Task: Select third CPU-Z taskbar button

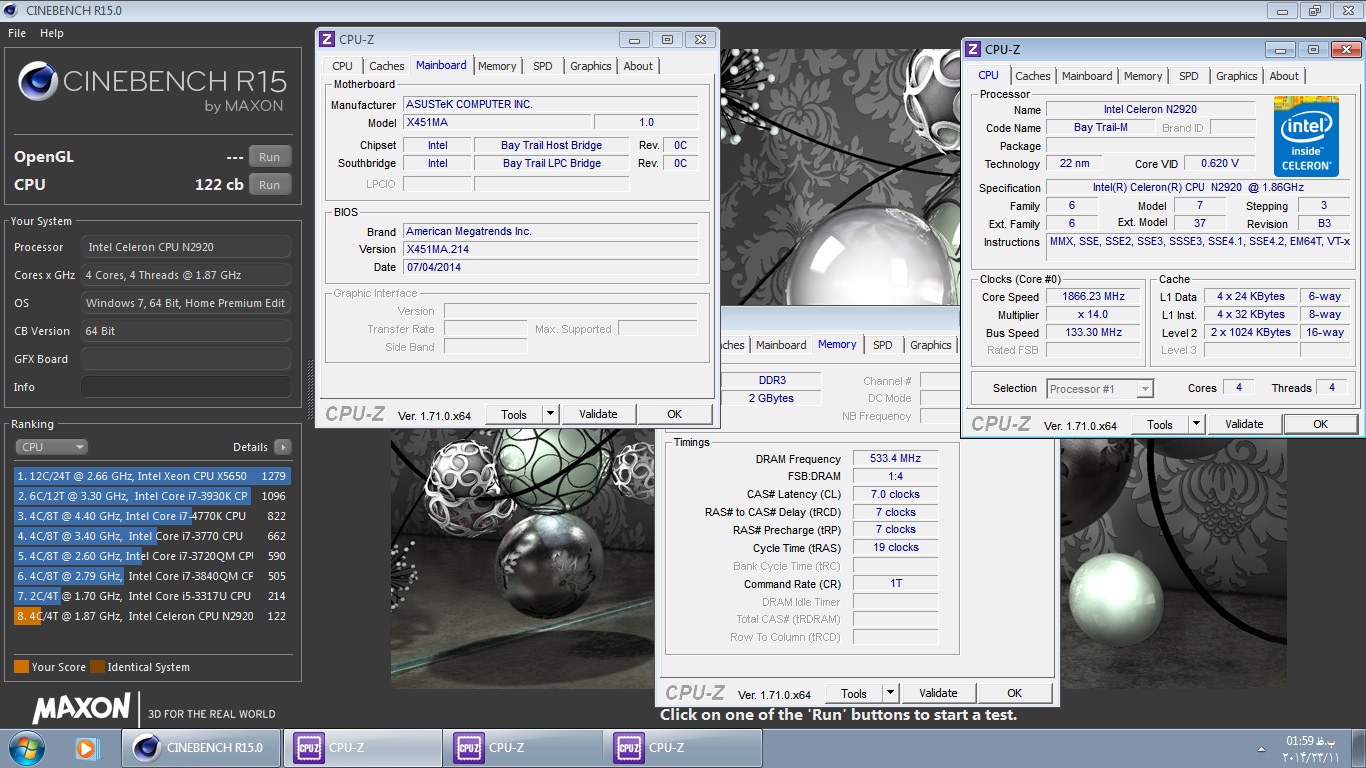Action: (682, 747)
